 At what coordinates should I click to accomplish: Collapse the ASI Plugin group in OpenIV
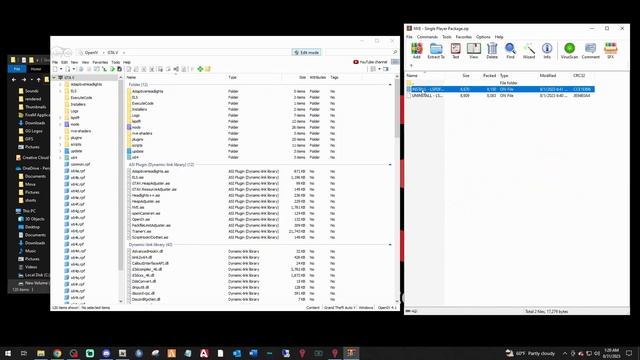[390, 164]
